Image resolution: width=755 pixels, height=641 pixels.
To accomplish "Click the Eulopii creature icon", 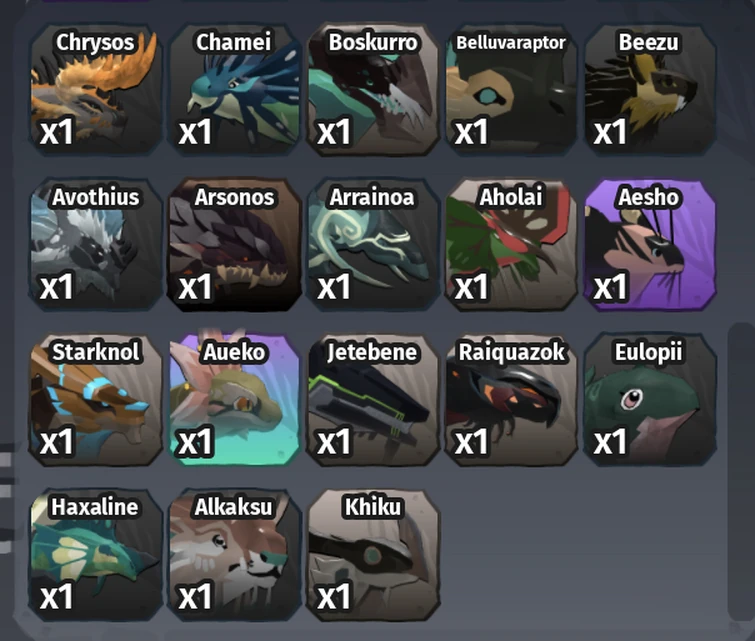I will pos(650,400).
